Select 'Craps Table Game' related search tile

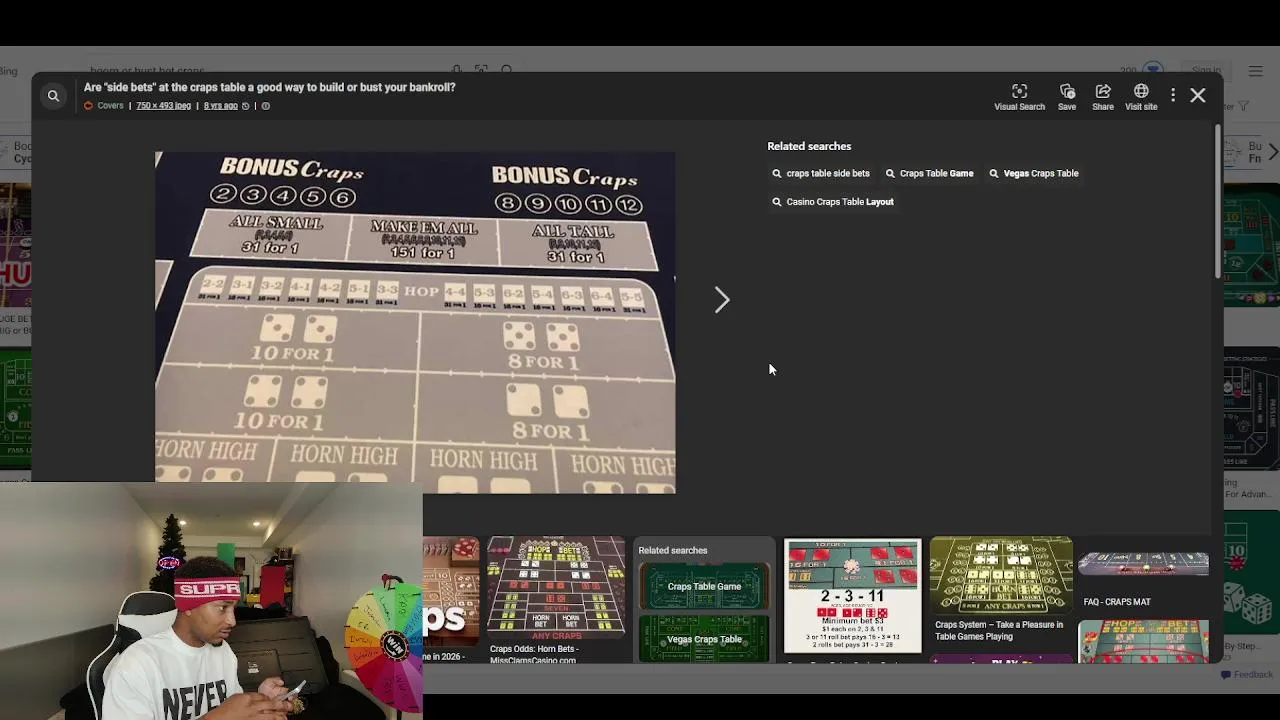pyautogui.click(x=704, y=586)
